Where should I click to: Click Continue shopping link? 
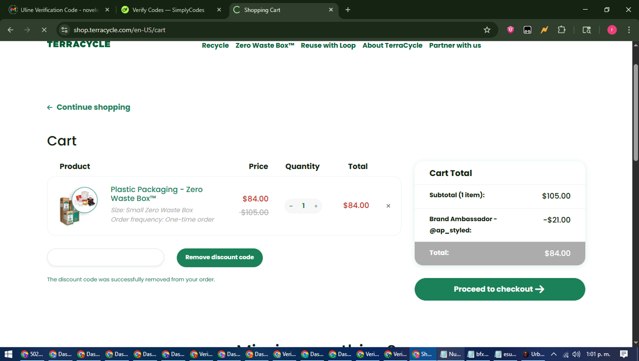coord(88,107)
